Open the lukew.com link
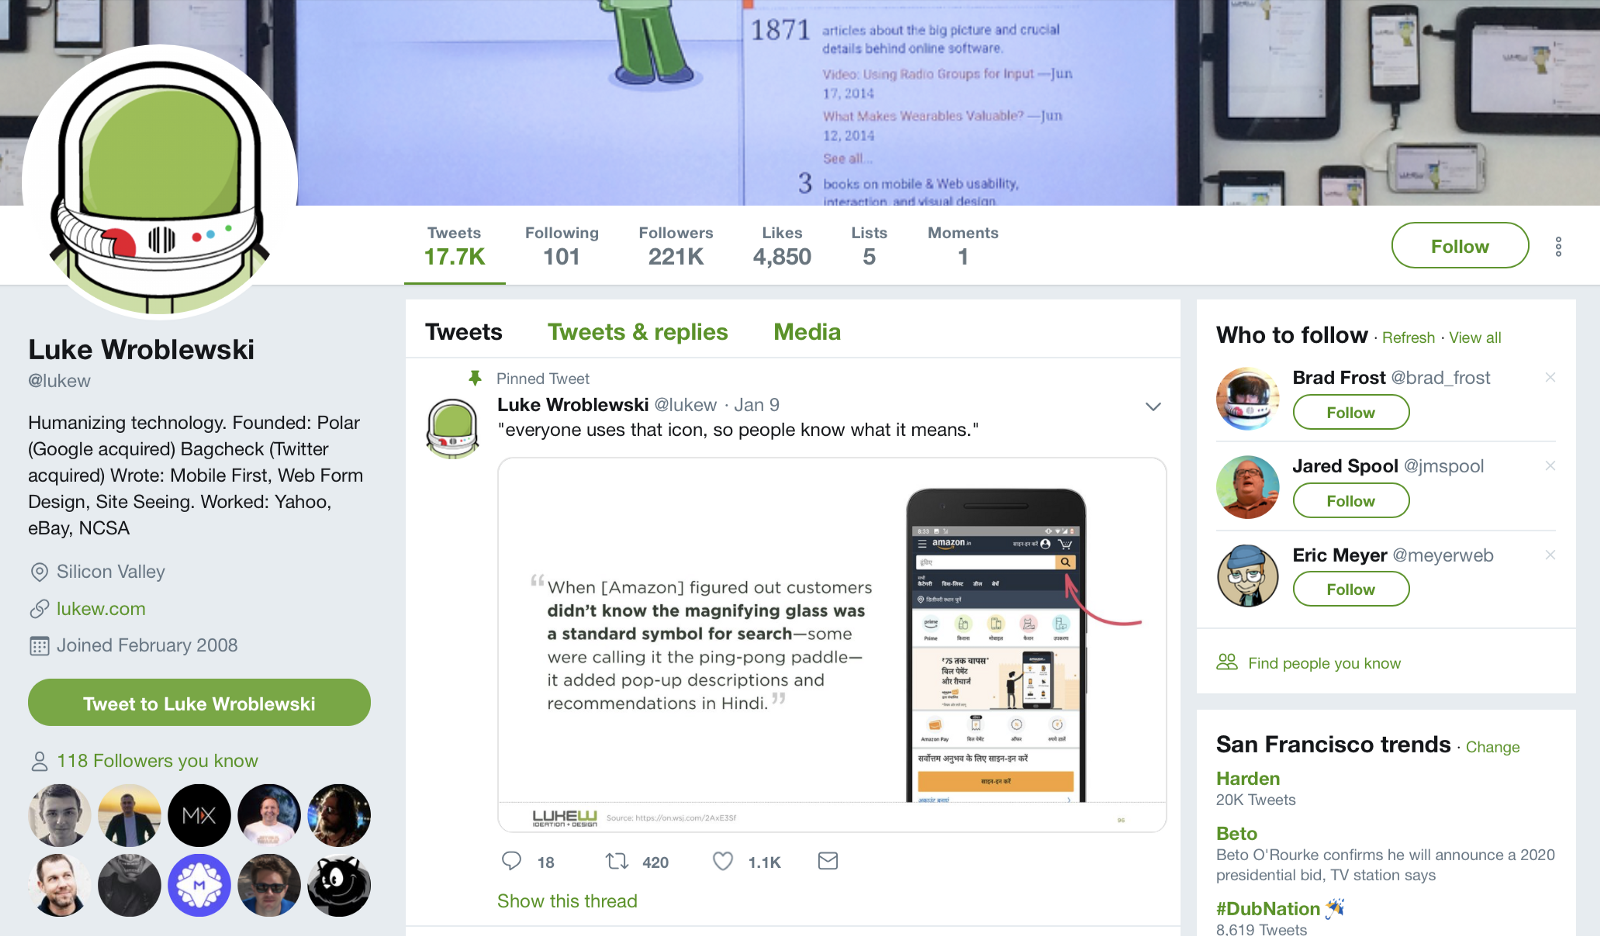 pyautogui.click(x=101, y=609)
